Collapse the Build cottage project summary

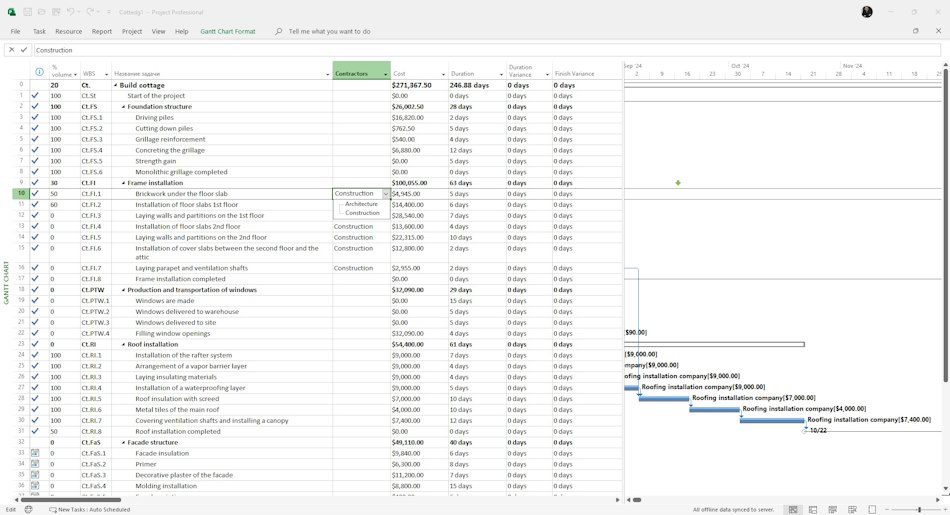coord(115,85)
